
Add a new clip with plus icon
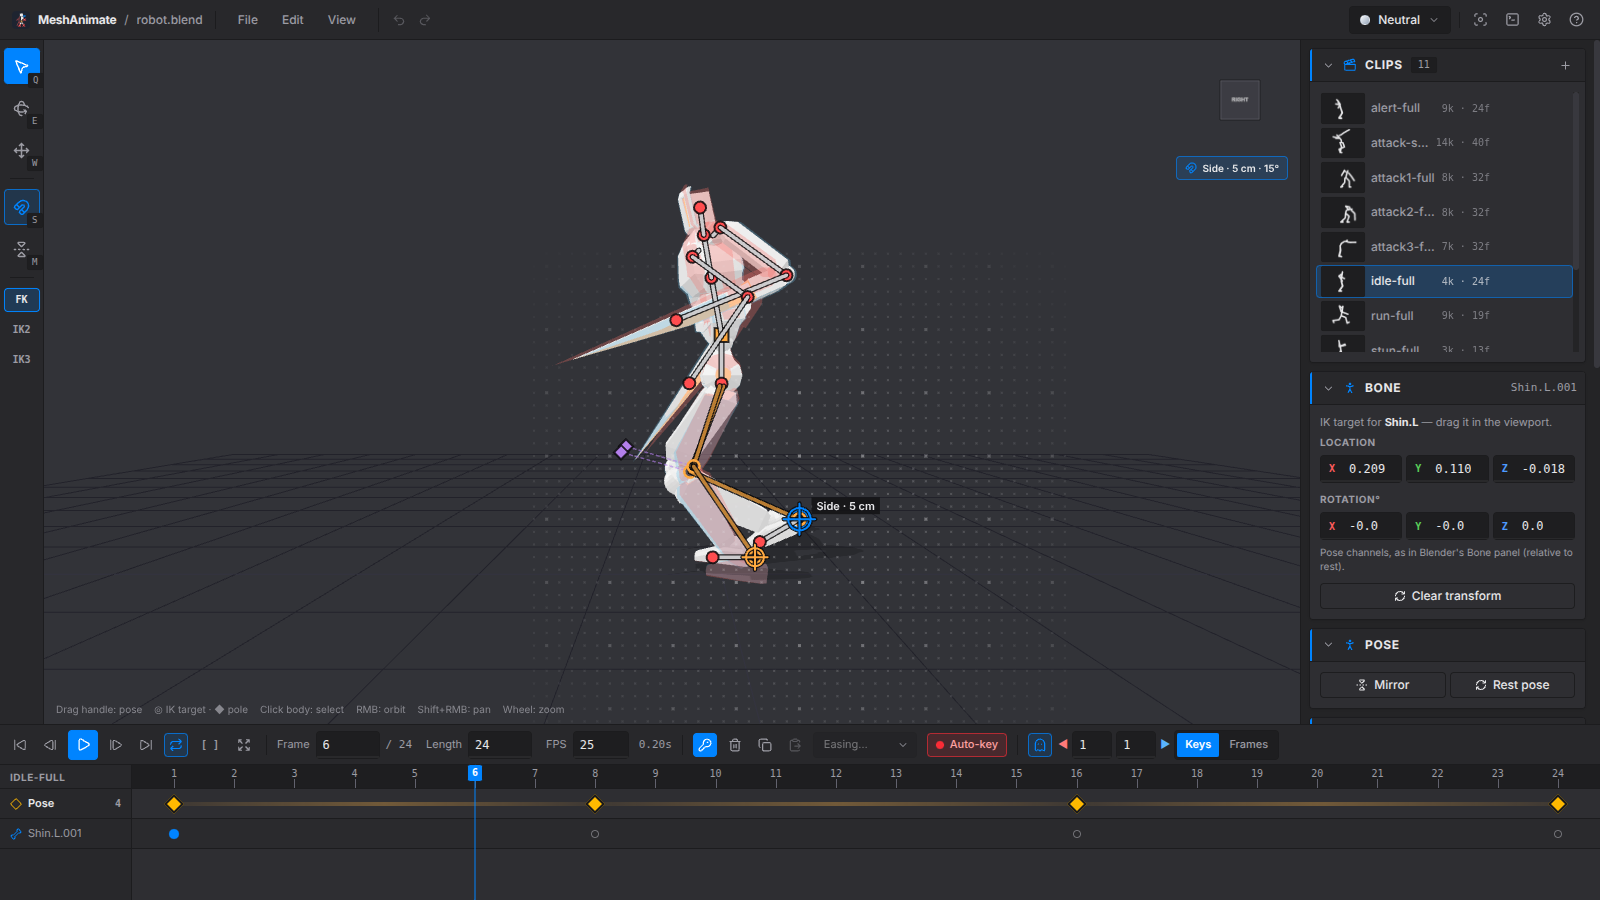[x=1565, y=65]
